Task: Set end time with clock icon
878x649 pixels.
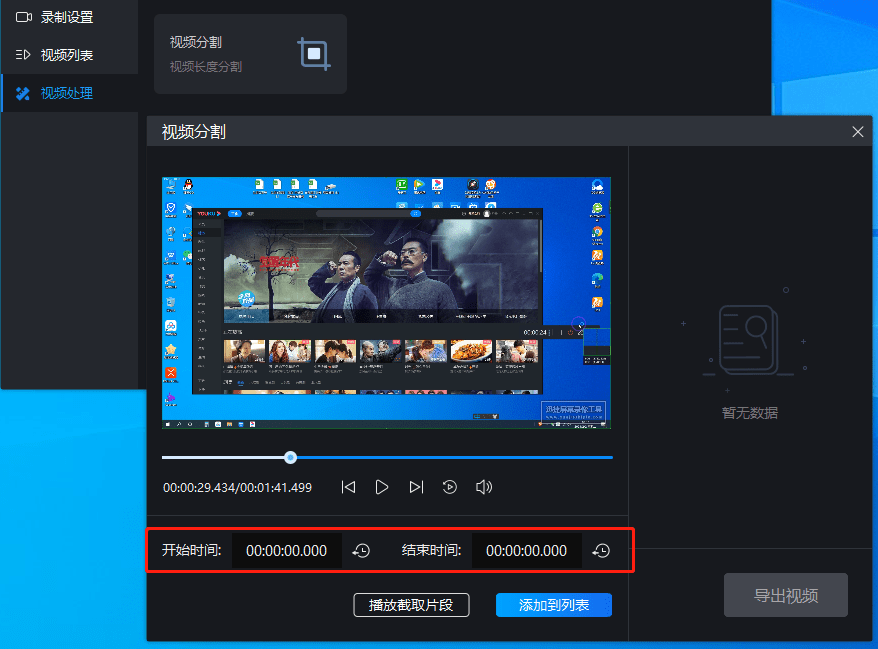Action: (x=601, y=551)
